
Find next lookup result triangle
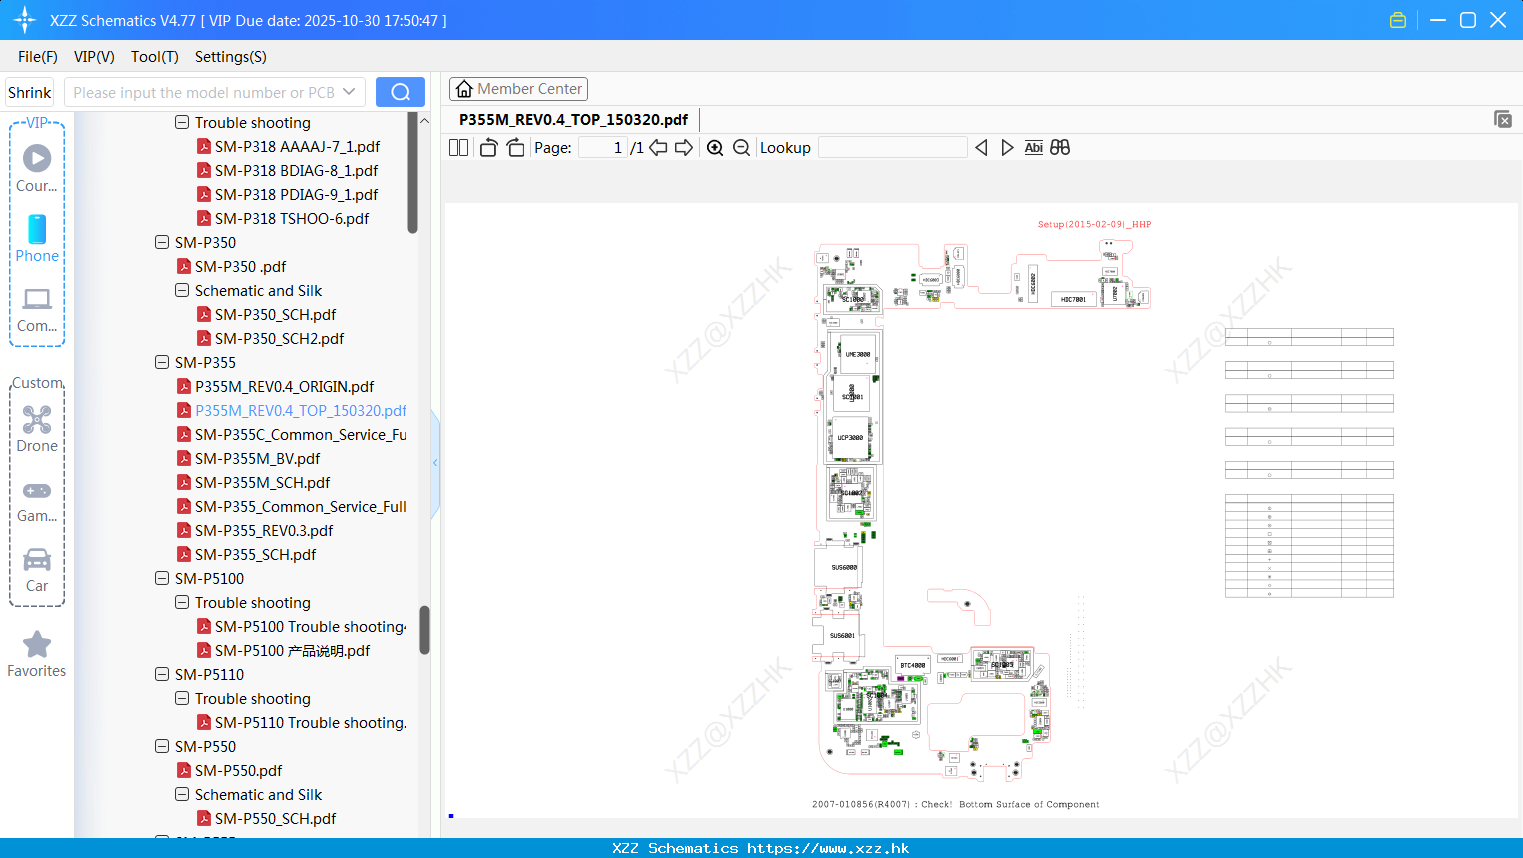pyautogui.click(x=1007, y=147)
